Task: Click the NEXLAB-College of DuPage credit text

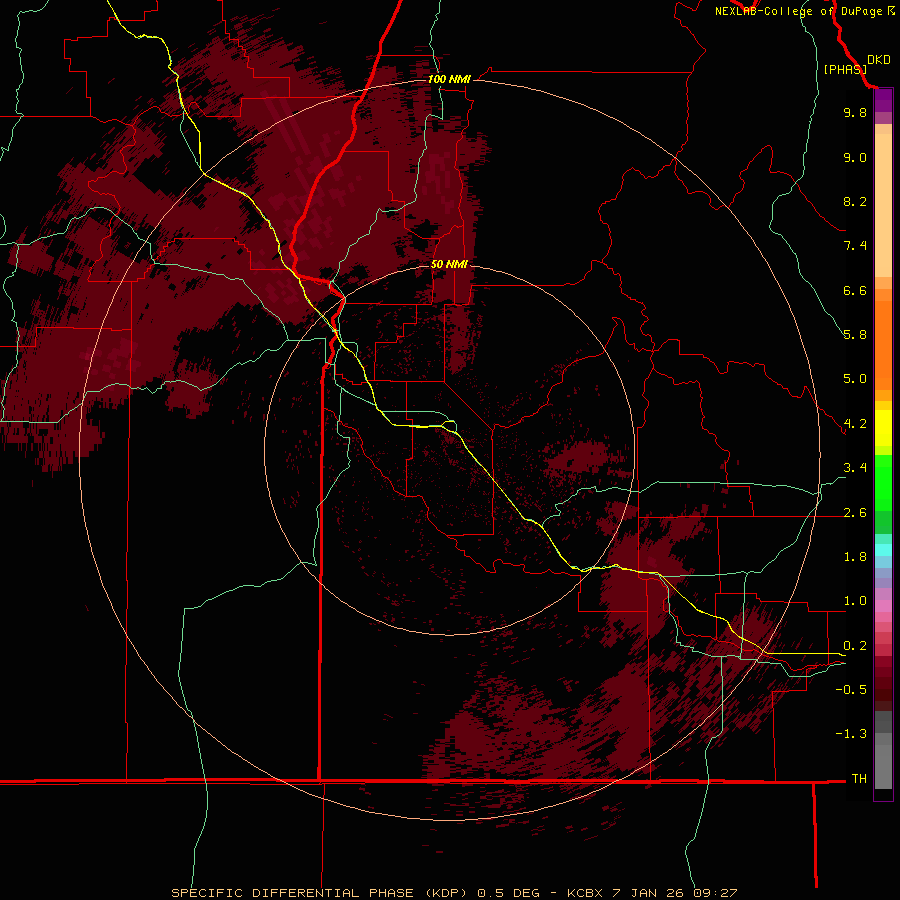Action: pos(798,11)
